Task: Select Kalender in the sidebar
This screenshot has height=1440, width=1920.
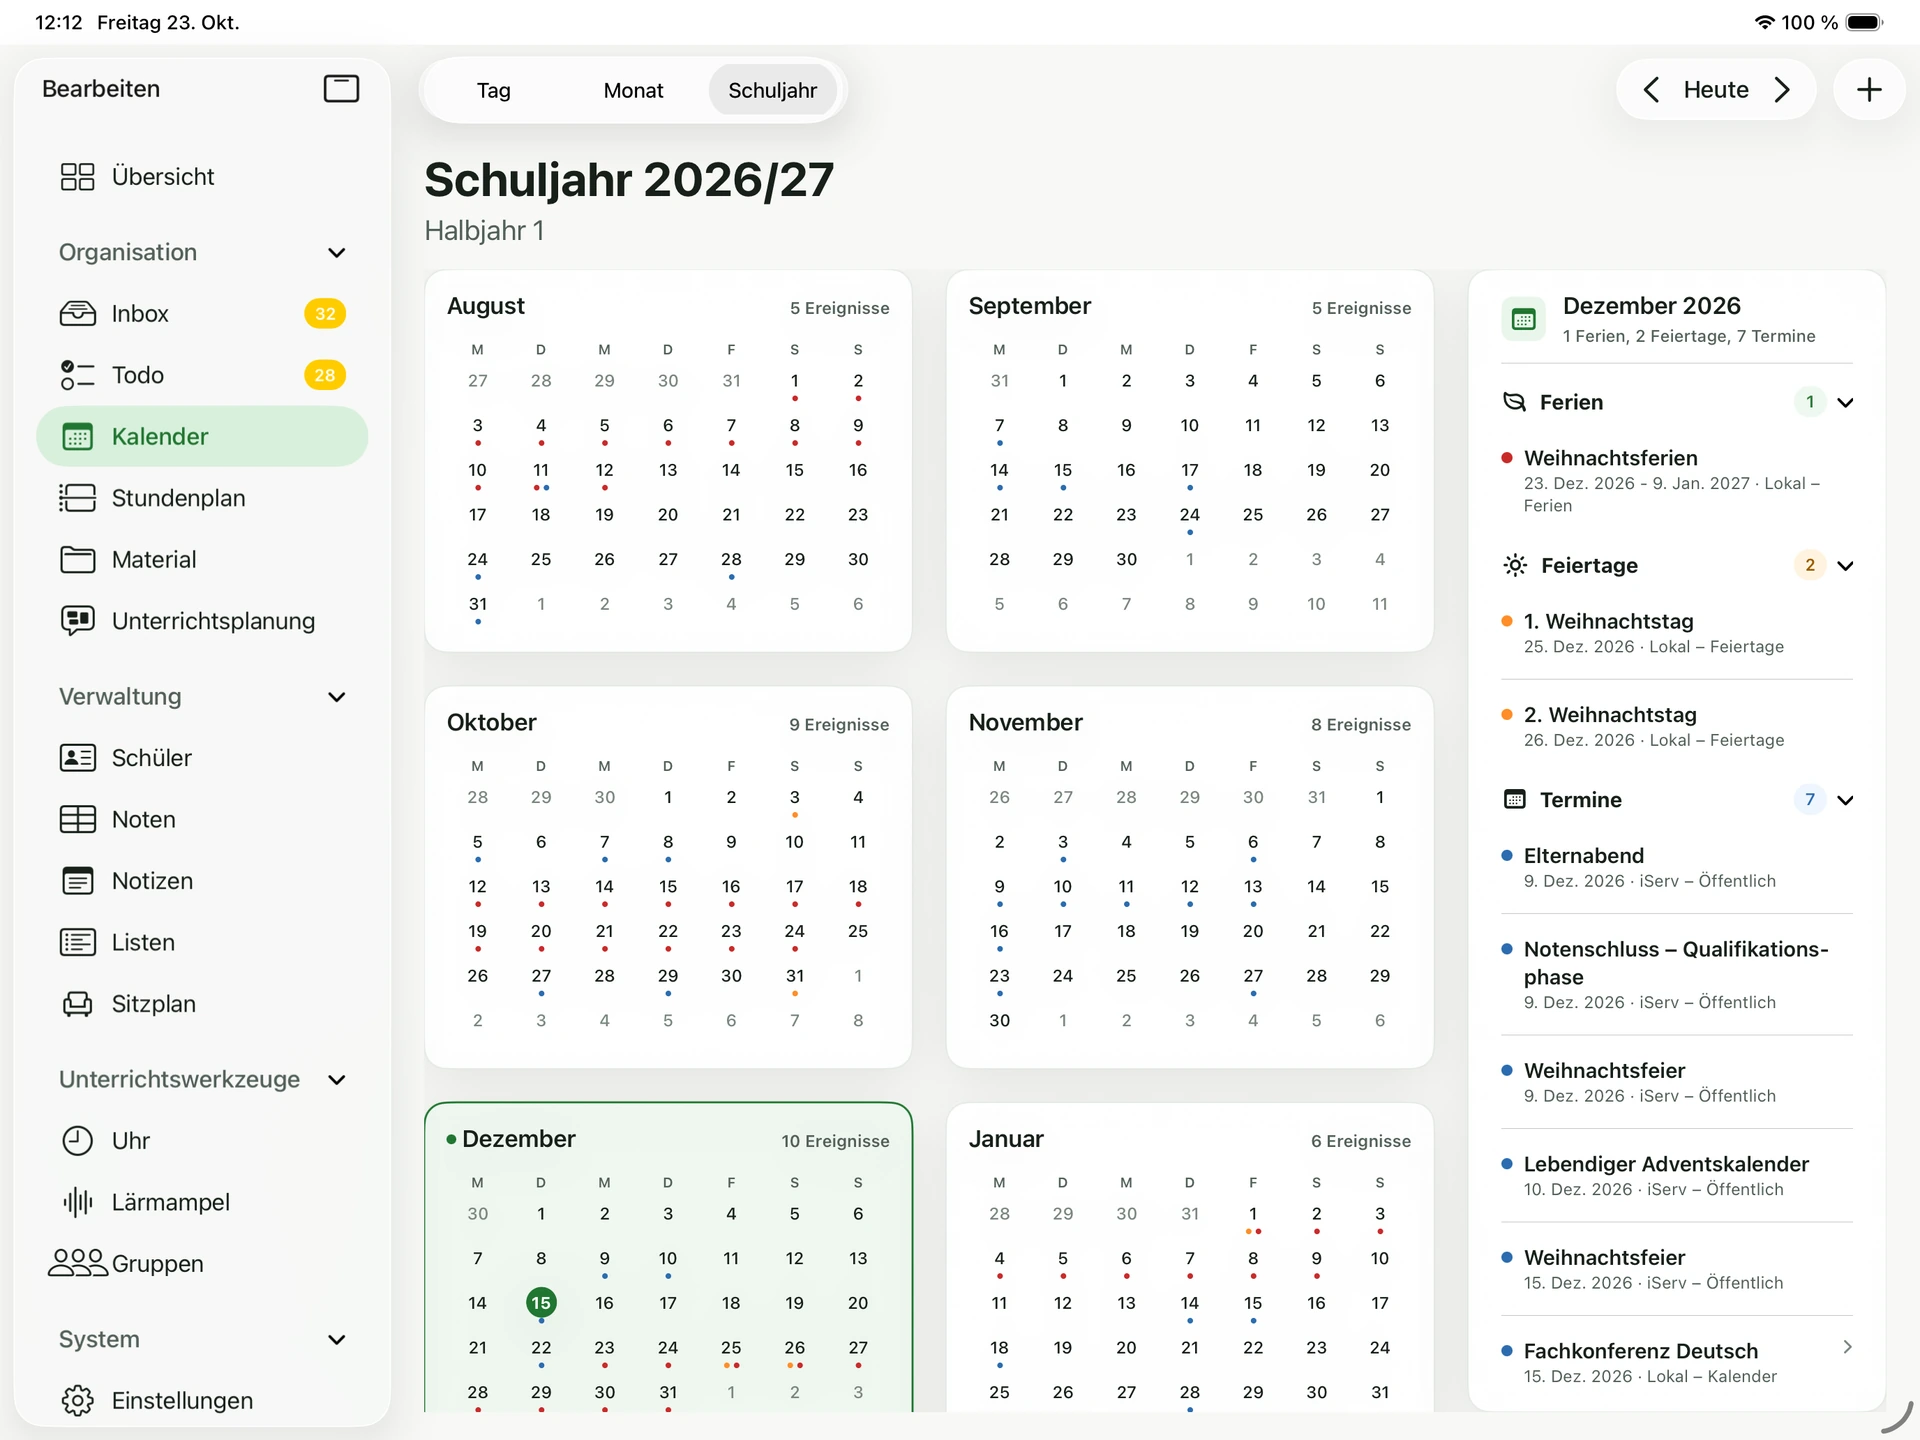Action: 202,437
